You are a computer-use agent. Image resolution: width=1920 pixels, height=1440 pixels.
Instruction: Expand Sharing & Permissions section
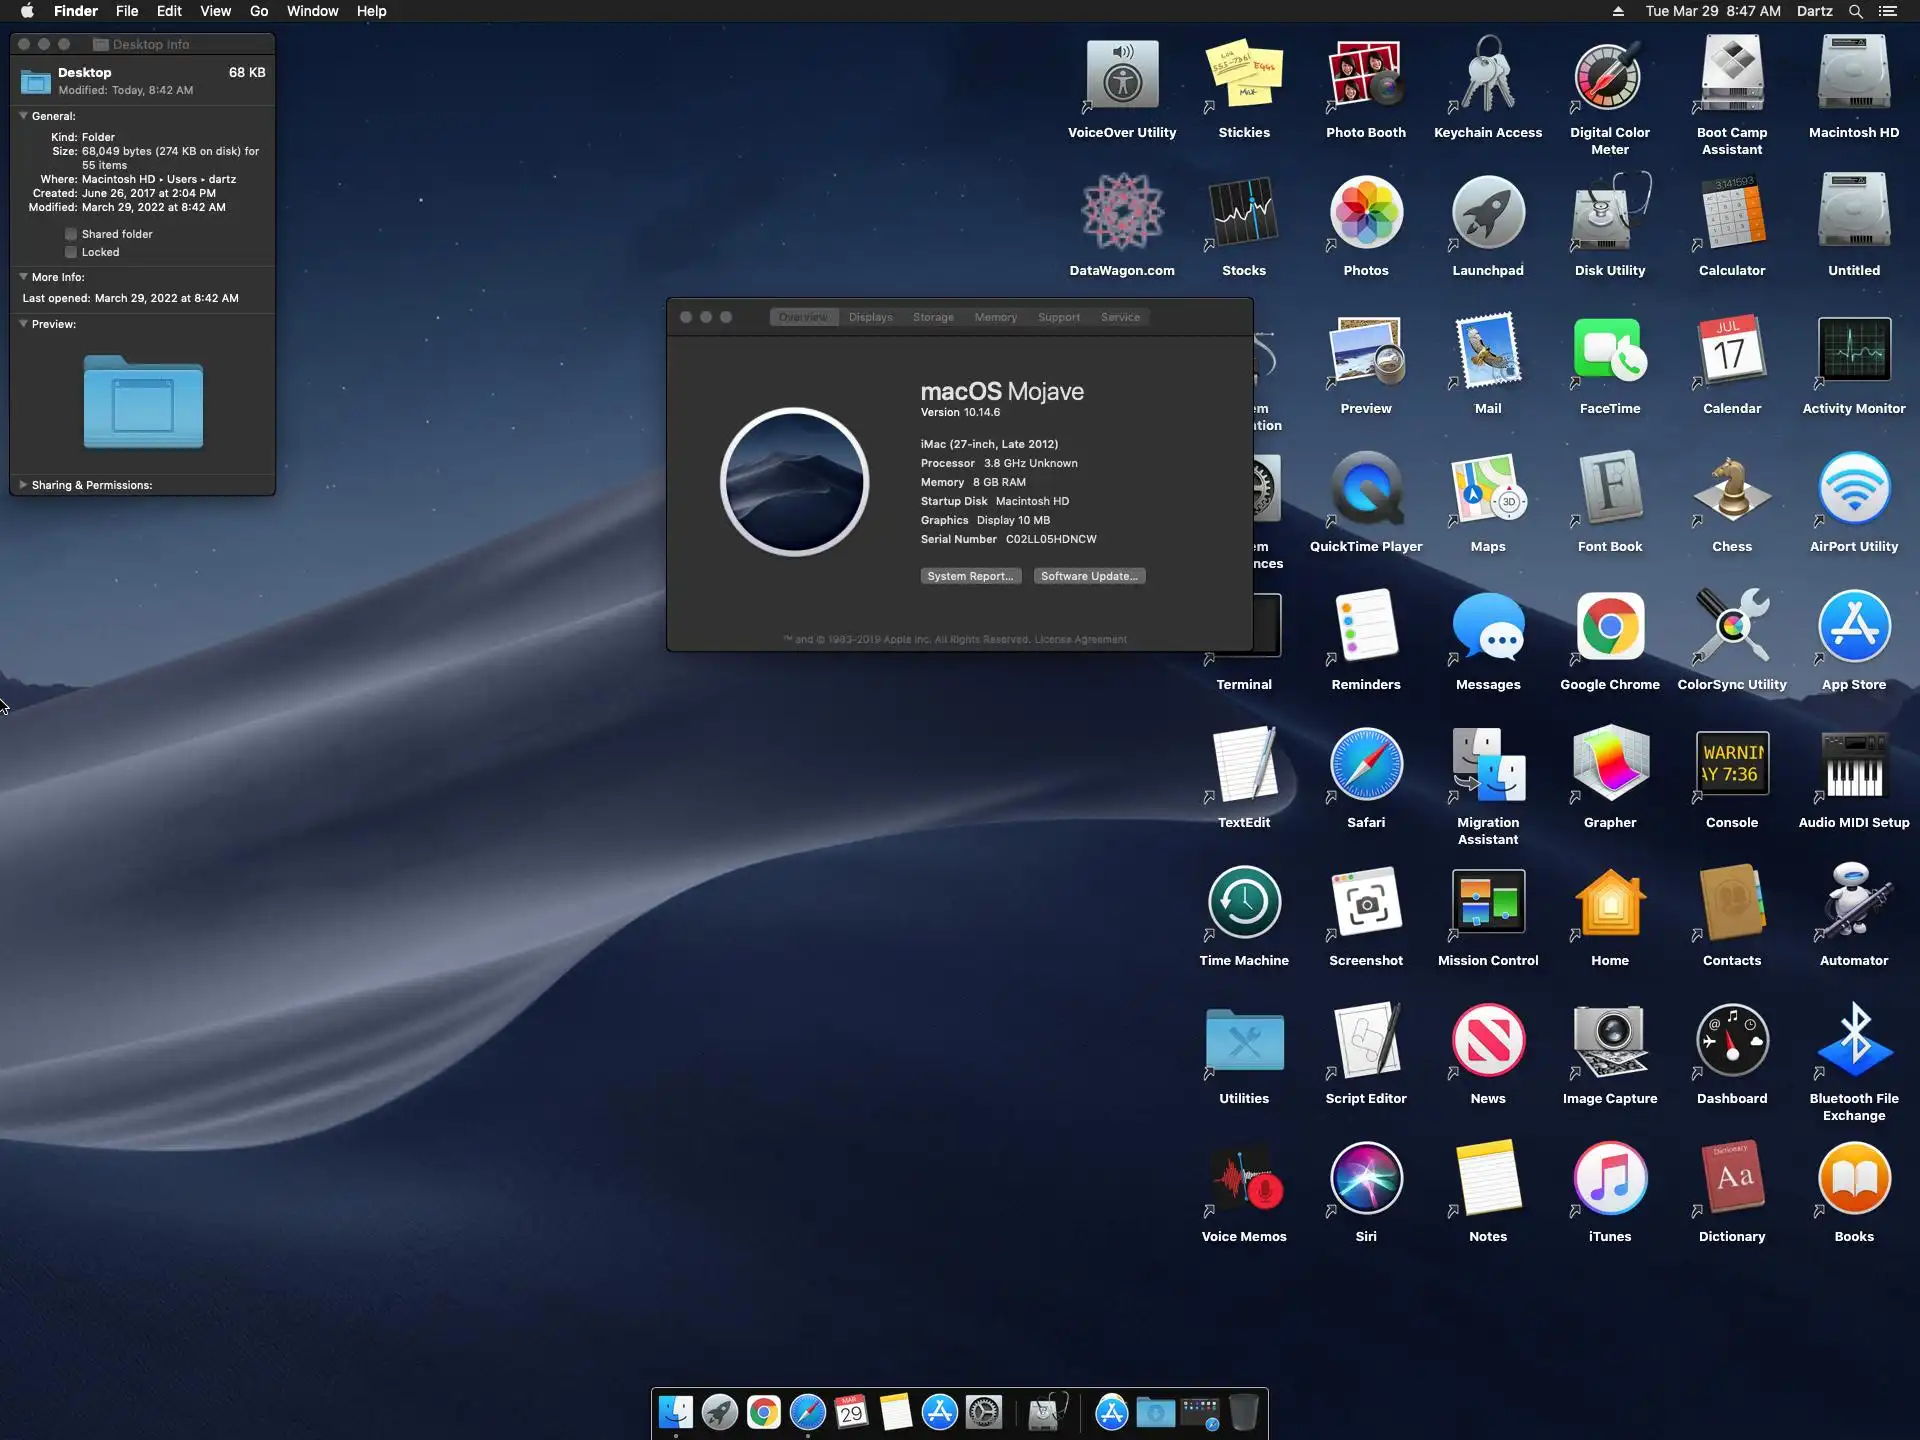tap(23, 485)
